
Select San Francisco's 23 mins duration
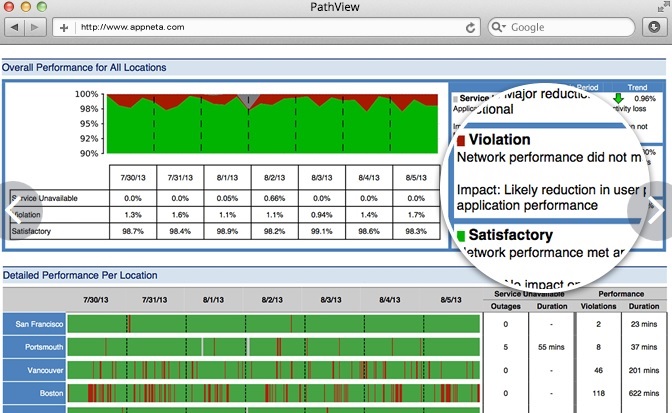(x=644, y=324)
